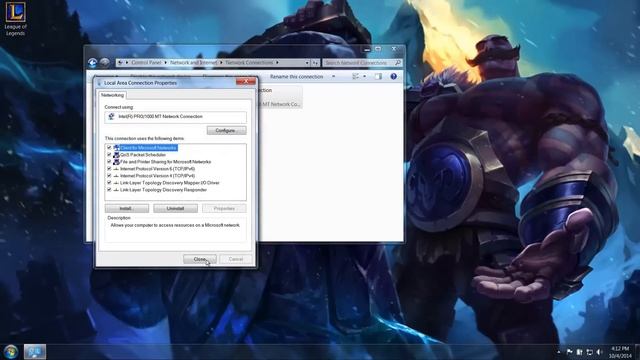
Task: Uncheck Link-Layer Topology Discovery Responder
Action: (109, 190)
